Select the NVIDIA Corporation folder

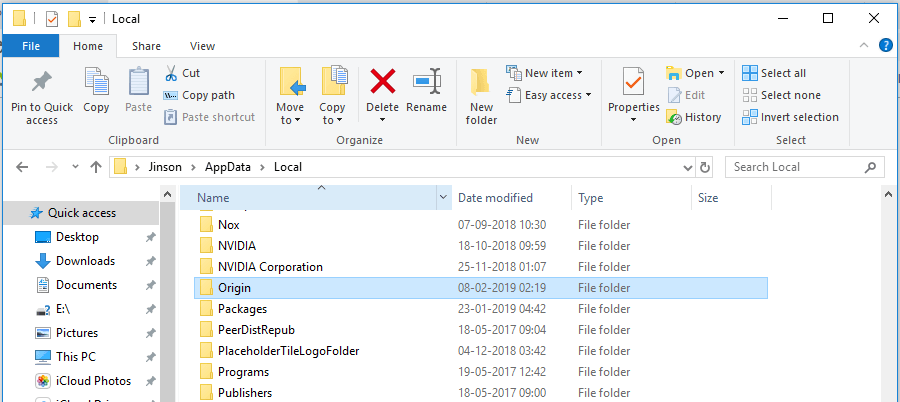(x=270, y=267)
